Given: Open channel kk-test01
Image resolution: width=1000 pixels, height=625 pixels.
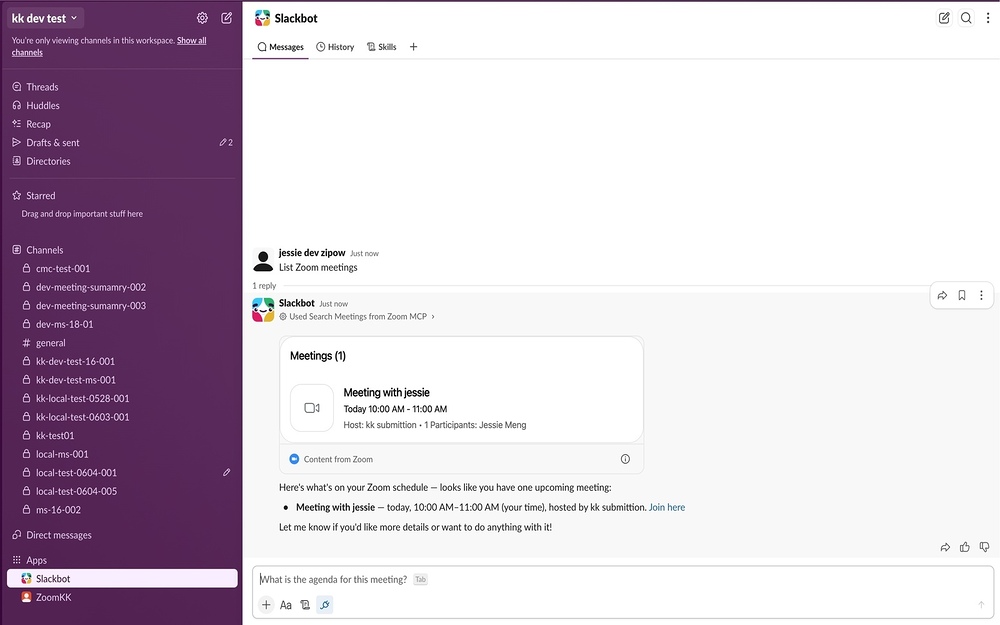Looking at the screenshot, I should 55,435.
